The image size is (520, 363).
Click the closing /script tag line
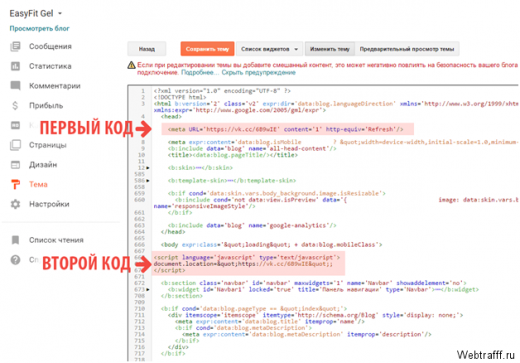tap(169, 270)
